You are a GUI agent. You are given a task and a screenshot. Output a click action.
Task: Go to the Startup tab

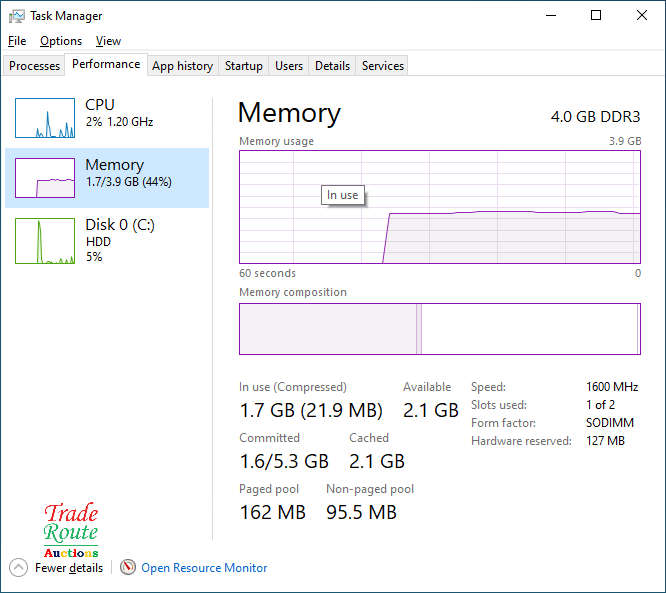[243, 66]
